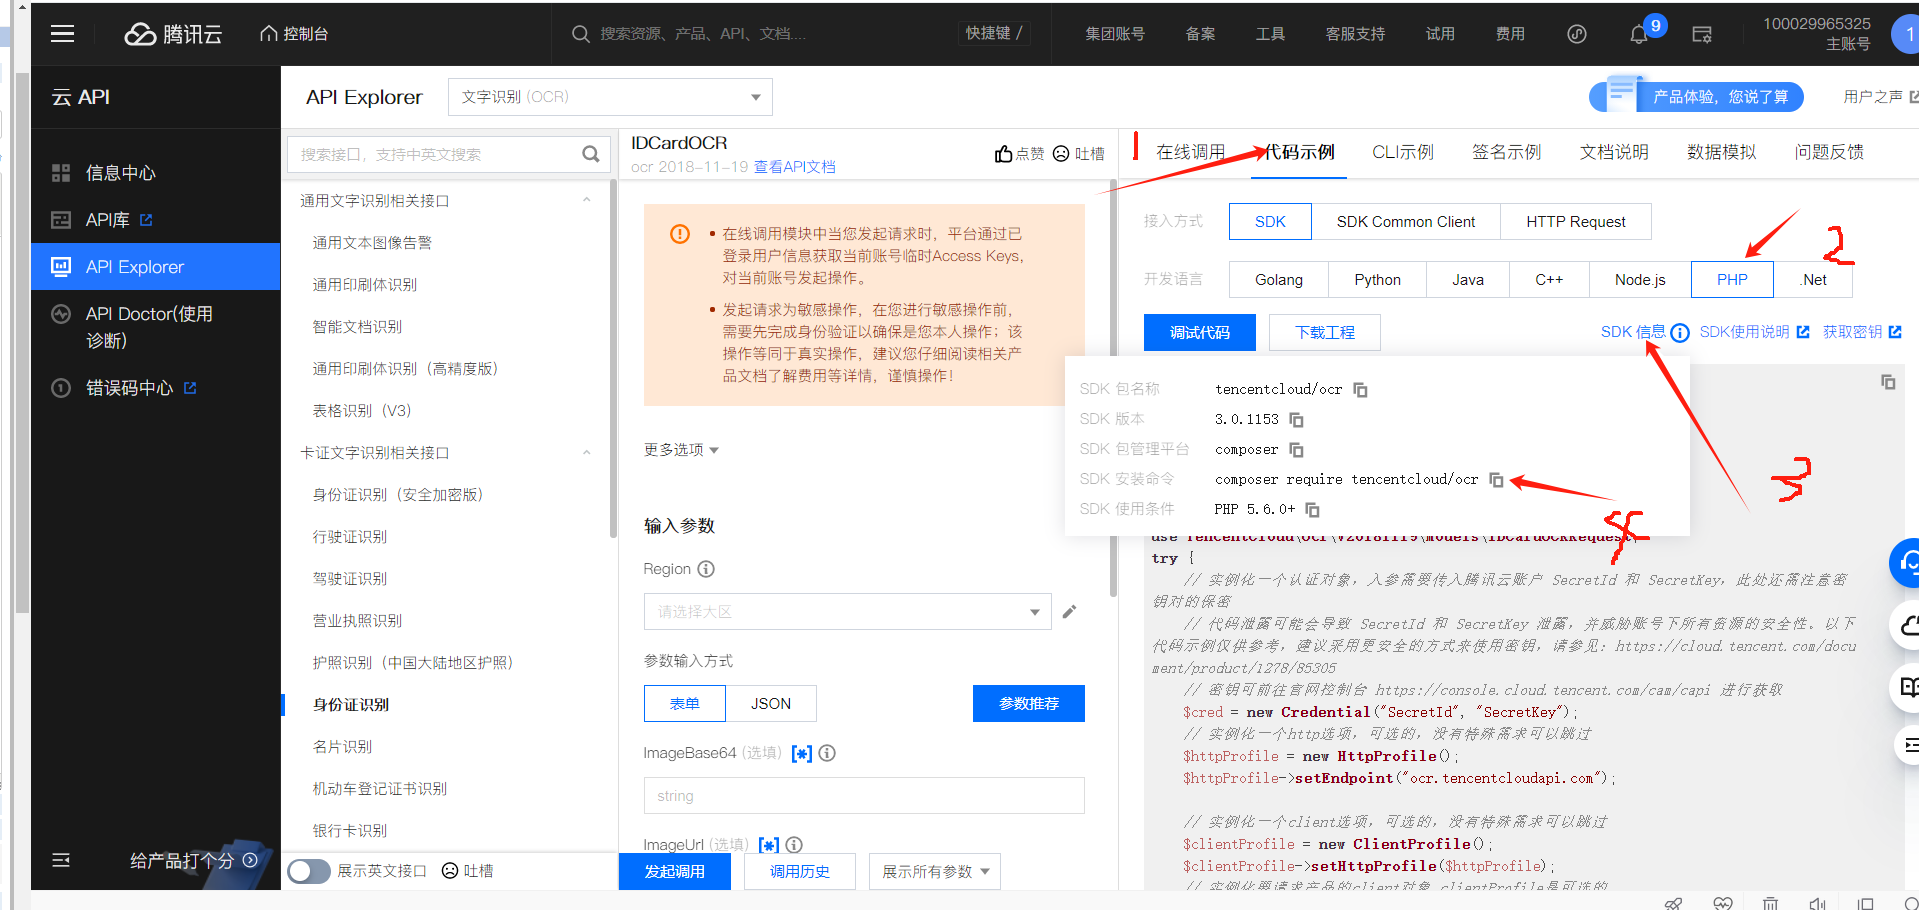Open the product dropdown 文字识别 (OCR)
The width and height of the screenshot is (1919, 910).
point(610,97)
